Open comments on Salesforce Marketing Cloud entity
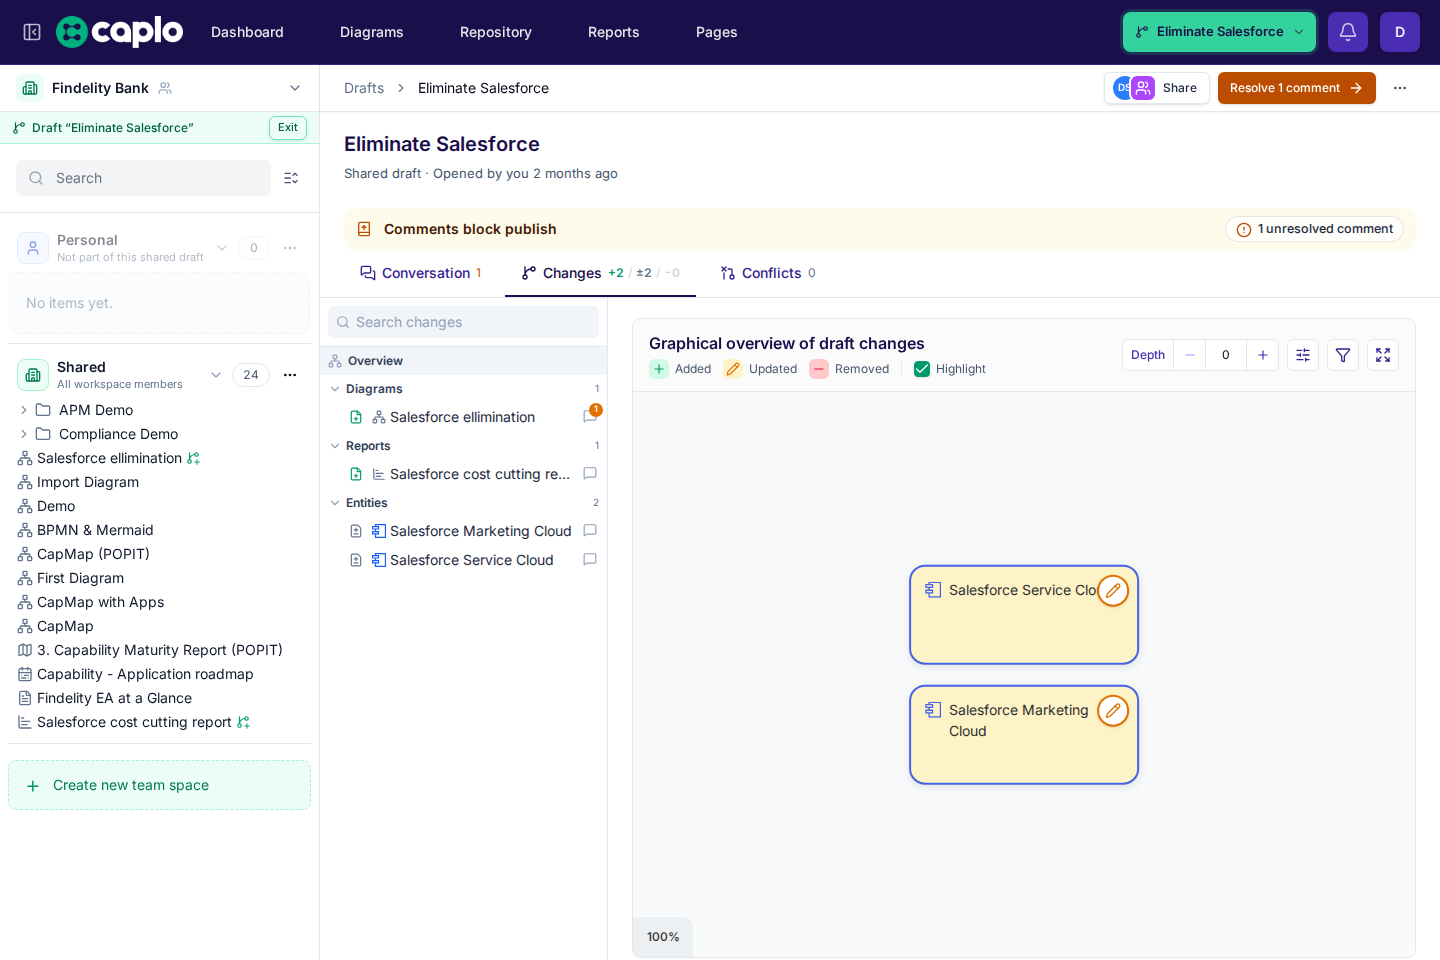 (x=590, y=531)
